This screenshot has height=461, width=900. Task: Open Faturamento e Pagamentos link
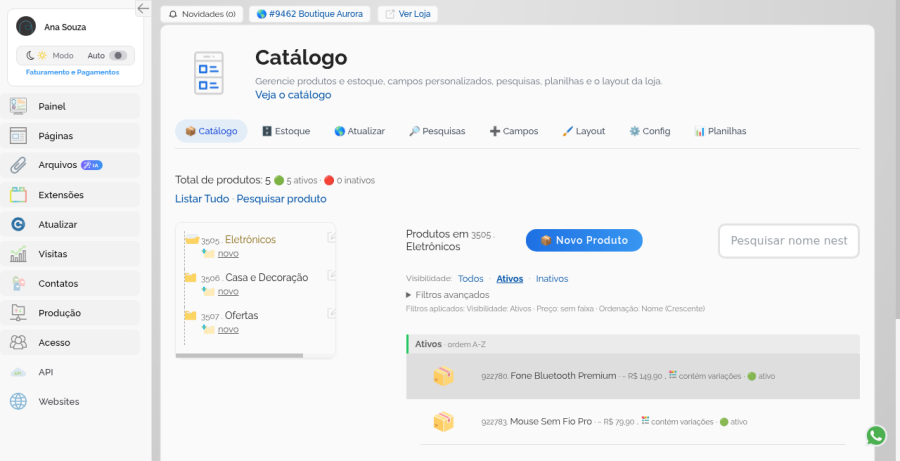click(x=72, y=72)
